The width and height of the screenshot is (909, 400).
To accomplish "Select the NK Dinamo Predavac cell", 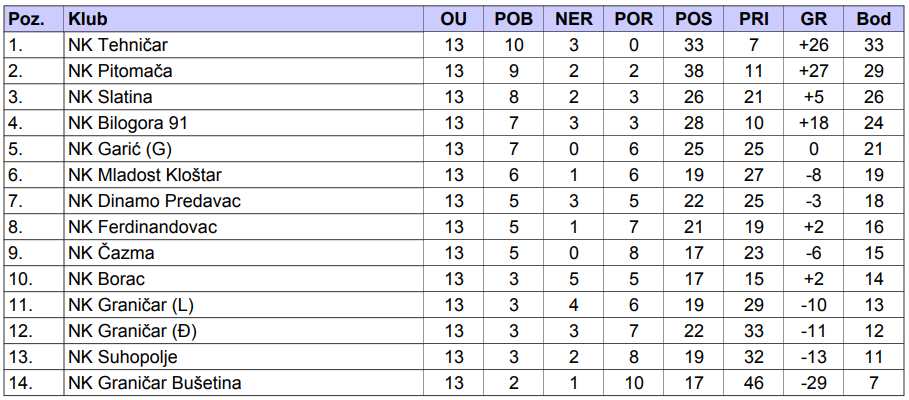I will (155, 201).
